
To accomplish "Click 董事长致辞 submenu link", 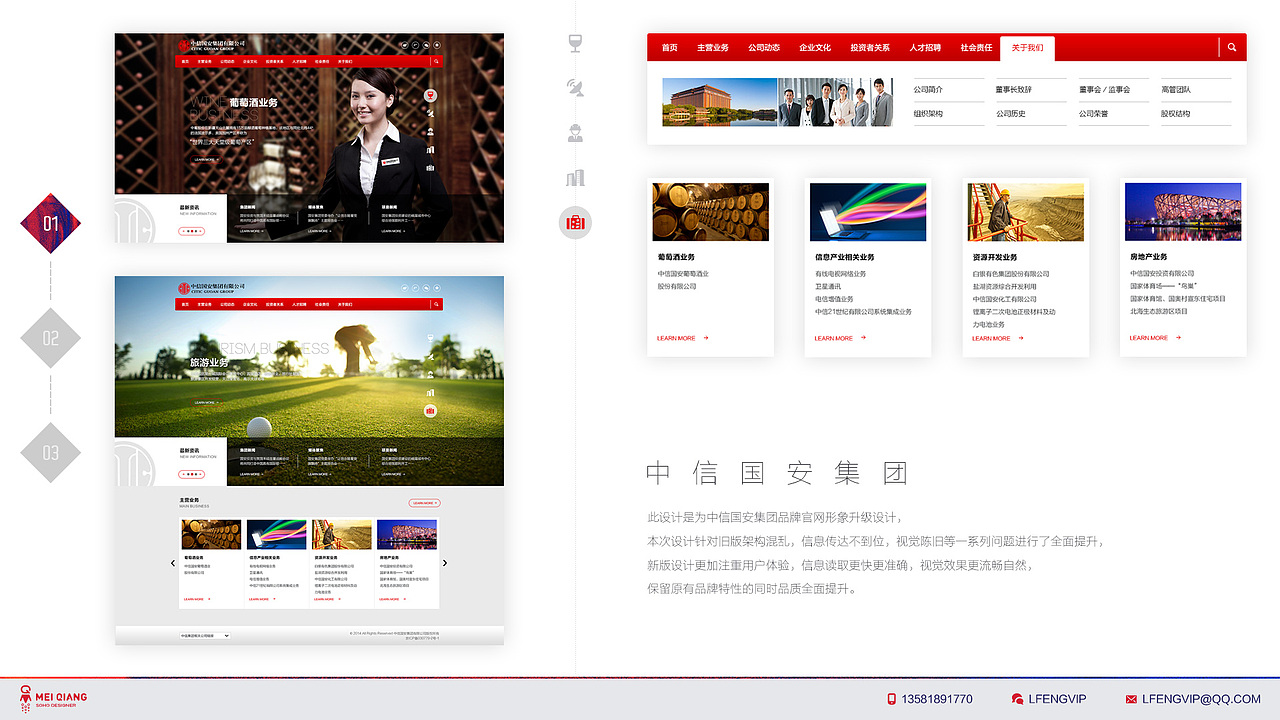I will tap(1014, 90).
